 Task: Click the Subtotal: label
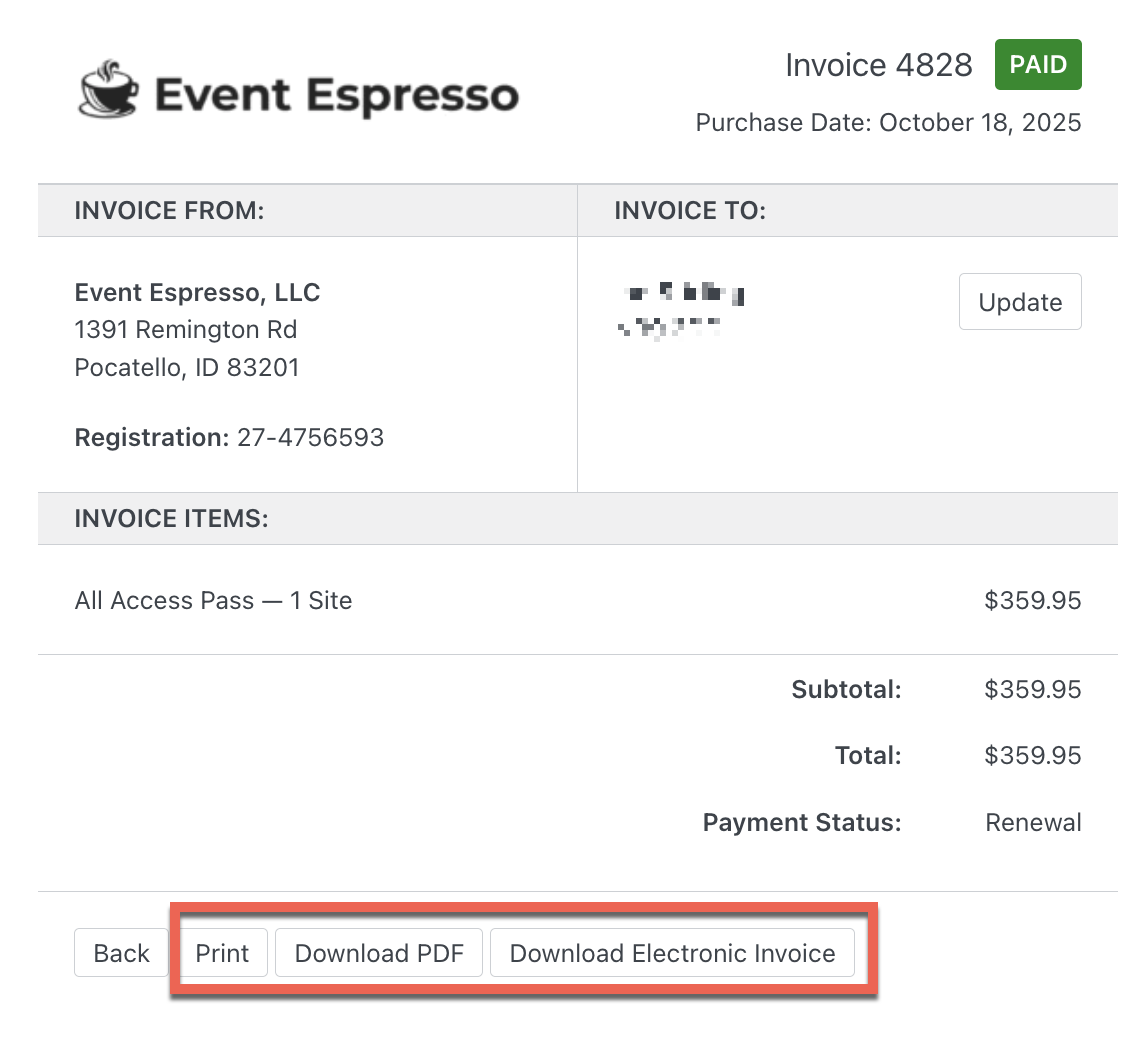click(846, 690)
